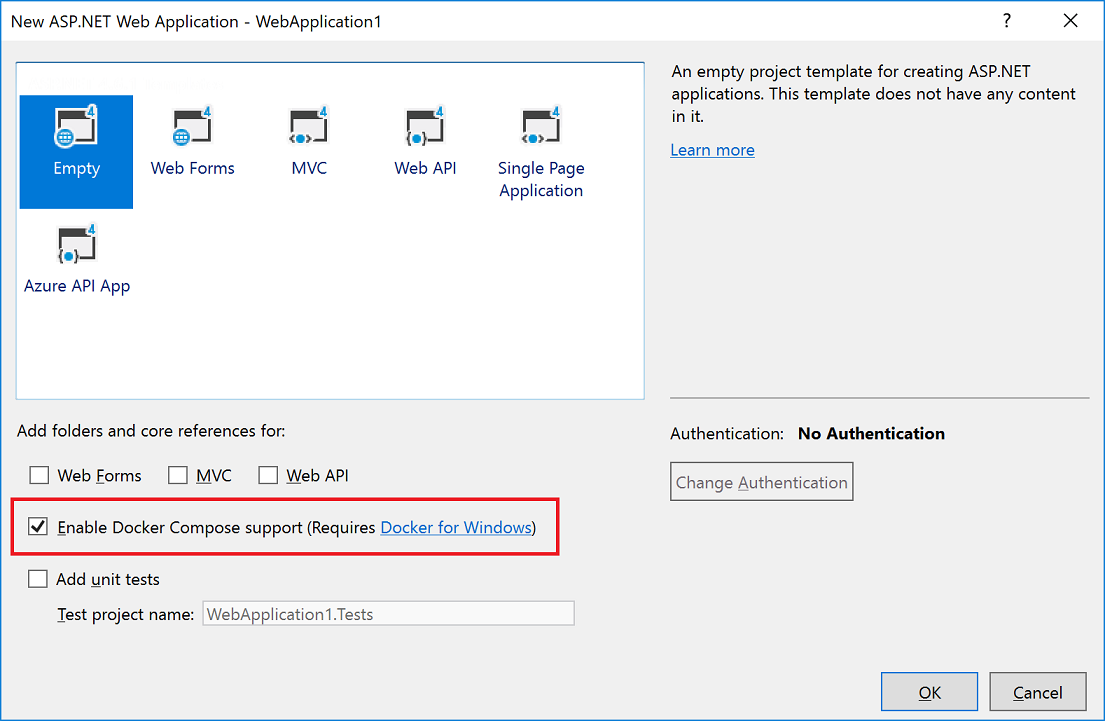Open the Learn more link
1105x721 pixels.
[712, 149]
